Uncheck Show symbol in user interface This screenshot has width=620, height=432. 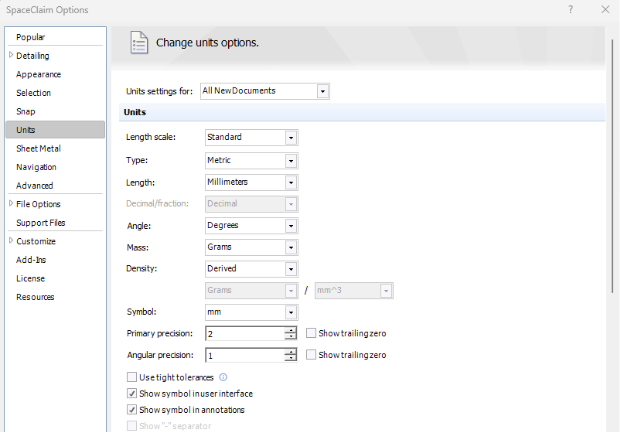click(x=132, y=393)
